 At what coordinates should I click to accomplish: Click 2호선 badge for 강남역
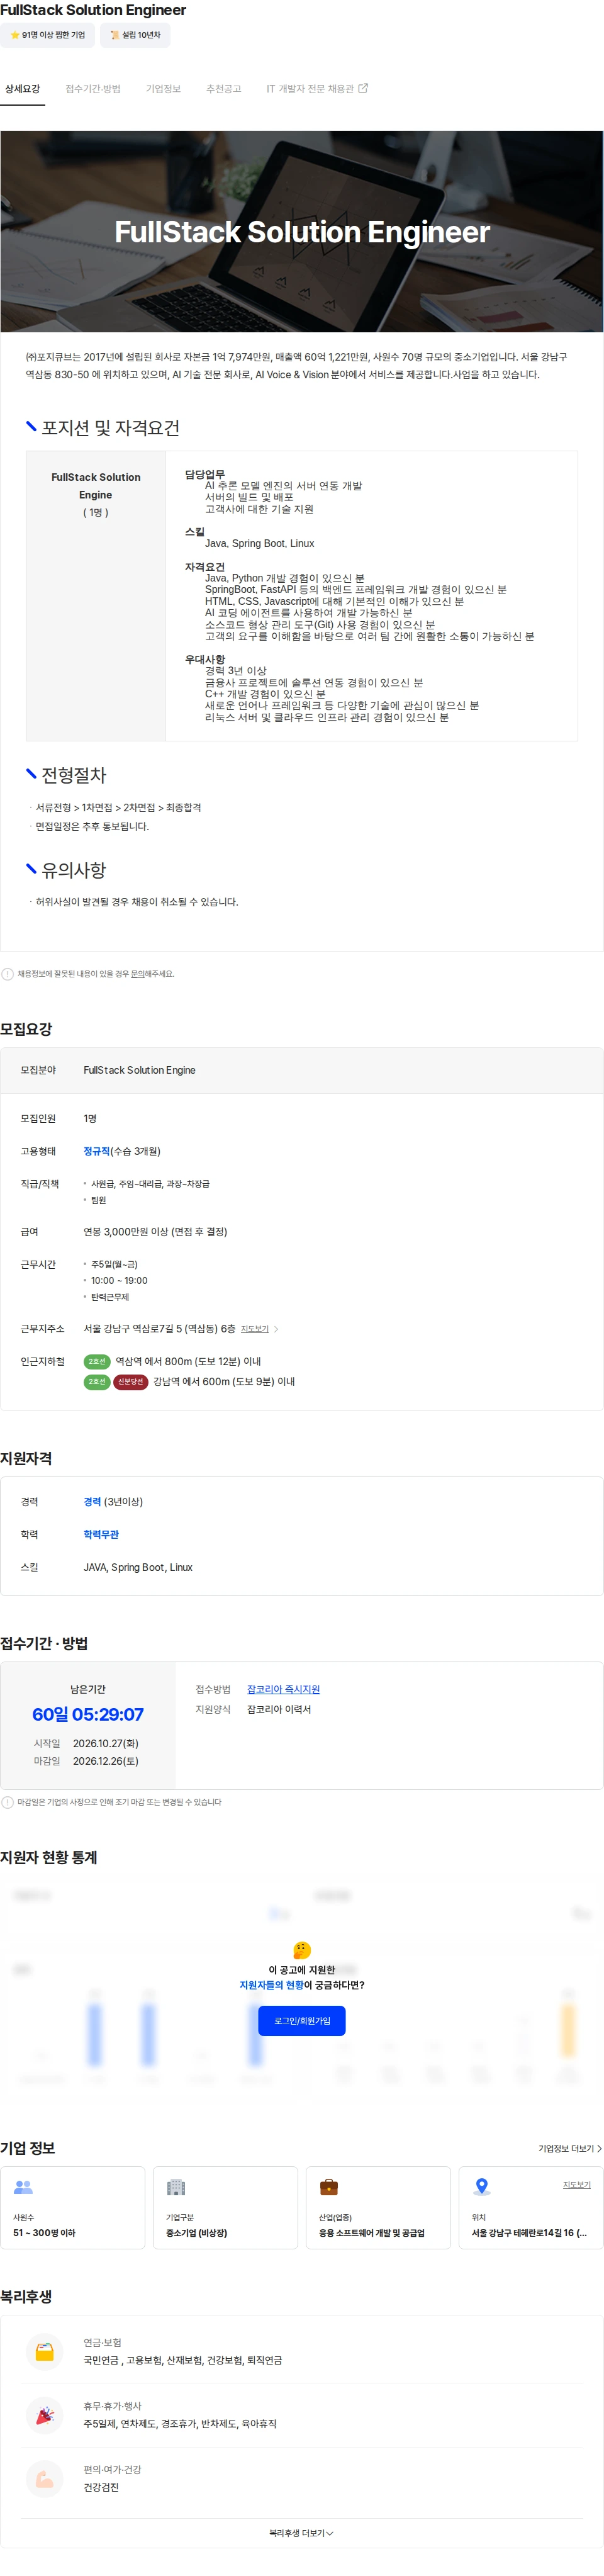point(97,1381)
